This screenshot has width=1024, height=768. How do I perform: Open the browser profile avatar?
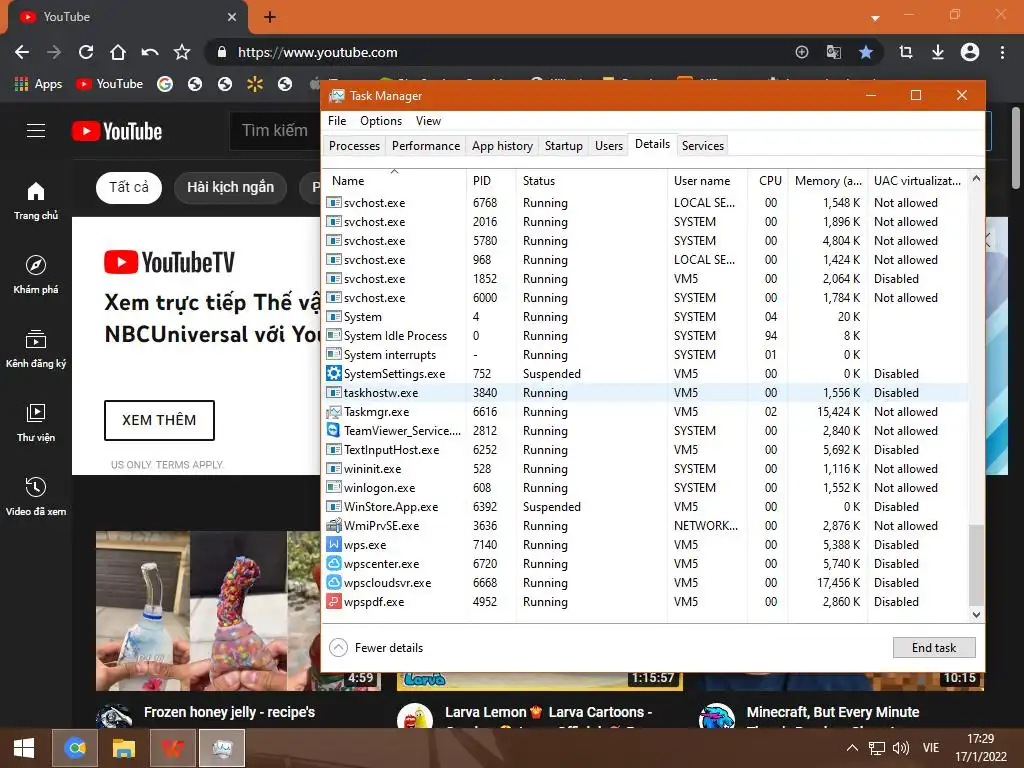click(970, 52)
